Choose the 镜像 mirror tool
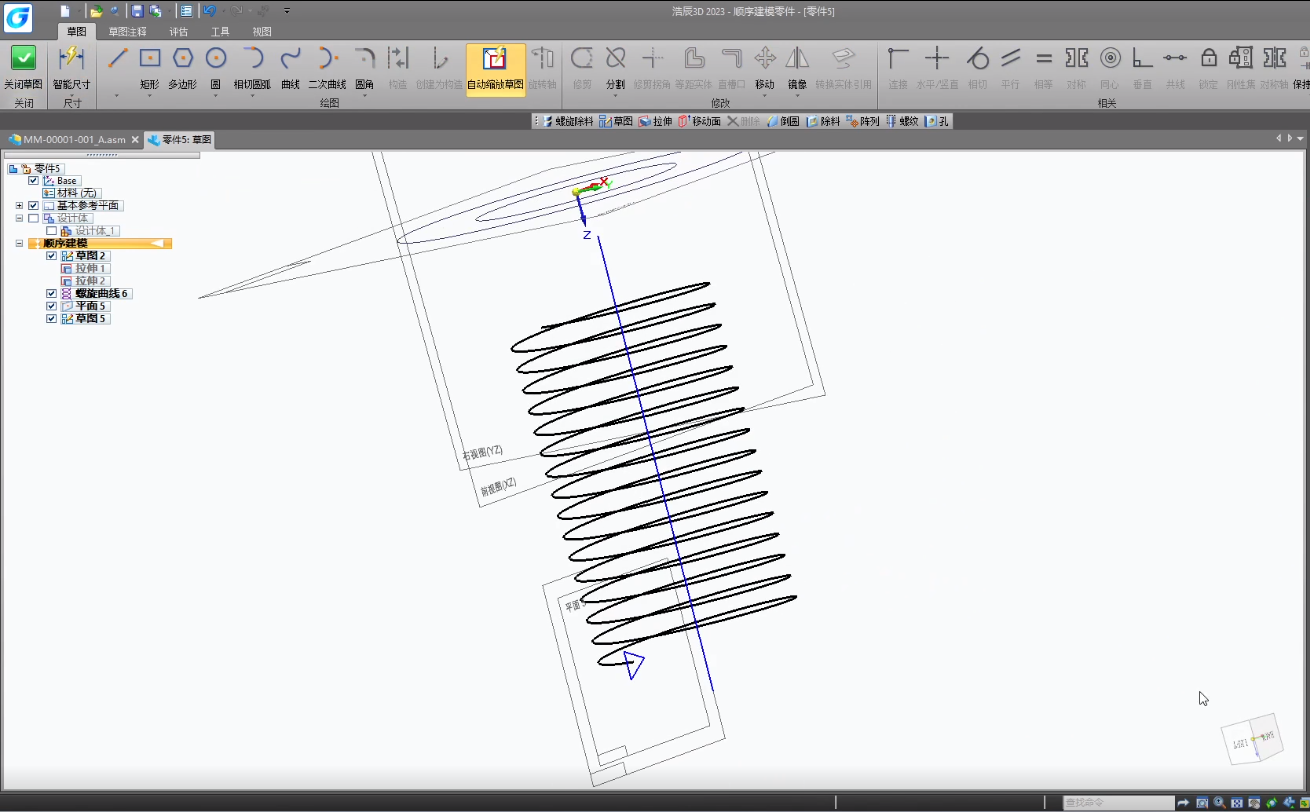The width and height of the screenshot is (1310, 812). [x=797, y=58]
